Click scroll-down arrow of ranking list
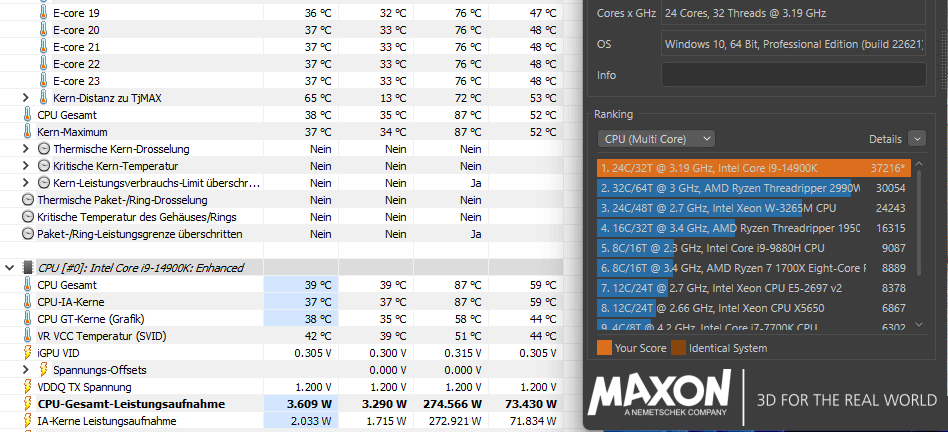Screen dimensions: 948x432 920,325
